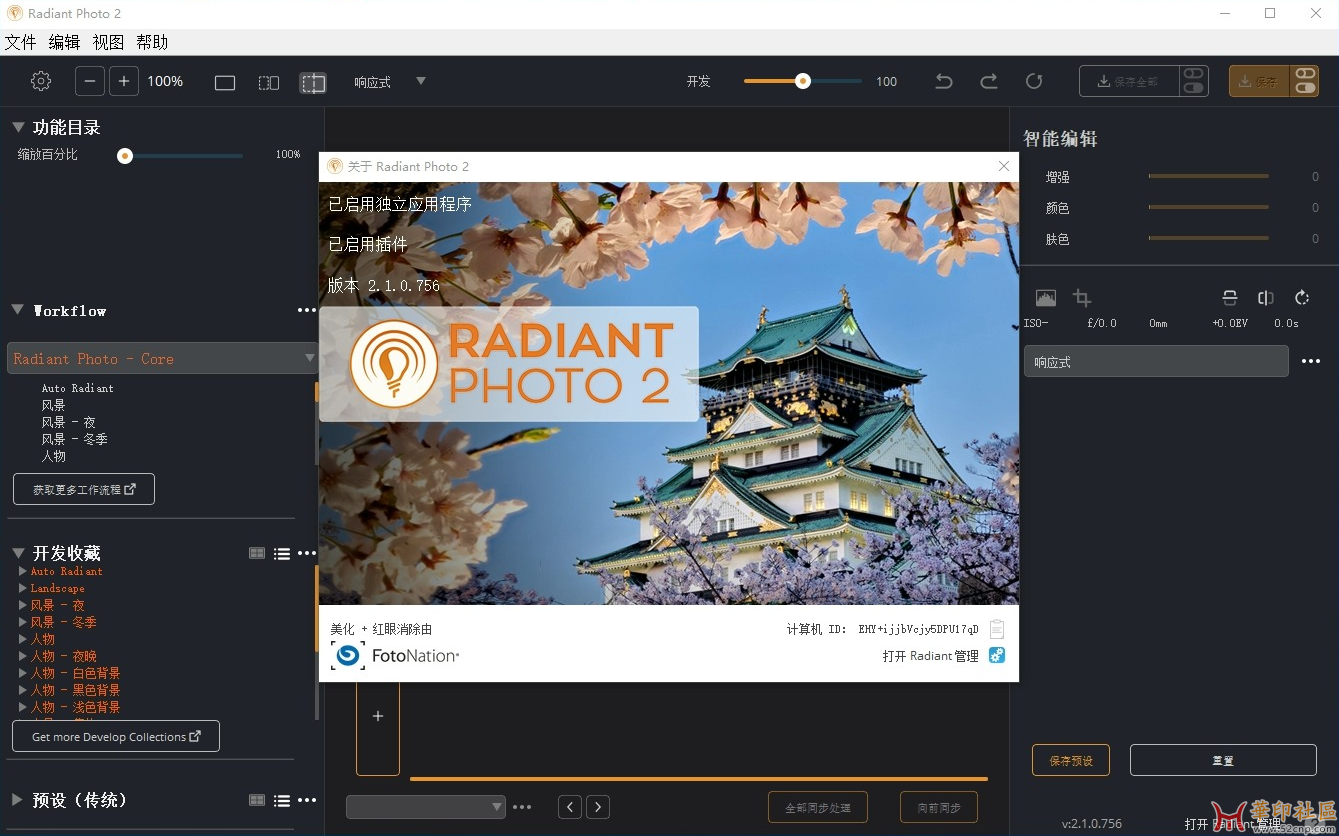This screenshot has height=836, width=1339.
Task: Click the 开发 strength slider handle
Action: [802, 81]
